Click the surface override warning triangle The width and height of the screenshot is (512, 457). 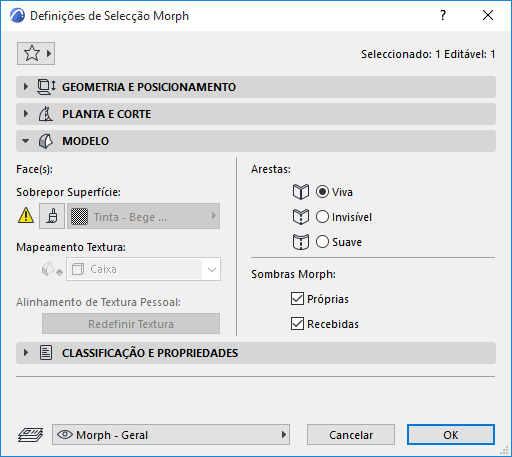[x=26, y=215]
